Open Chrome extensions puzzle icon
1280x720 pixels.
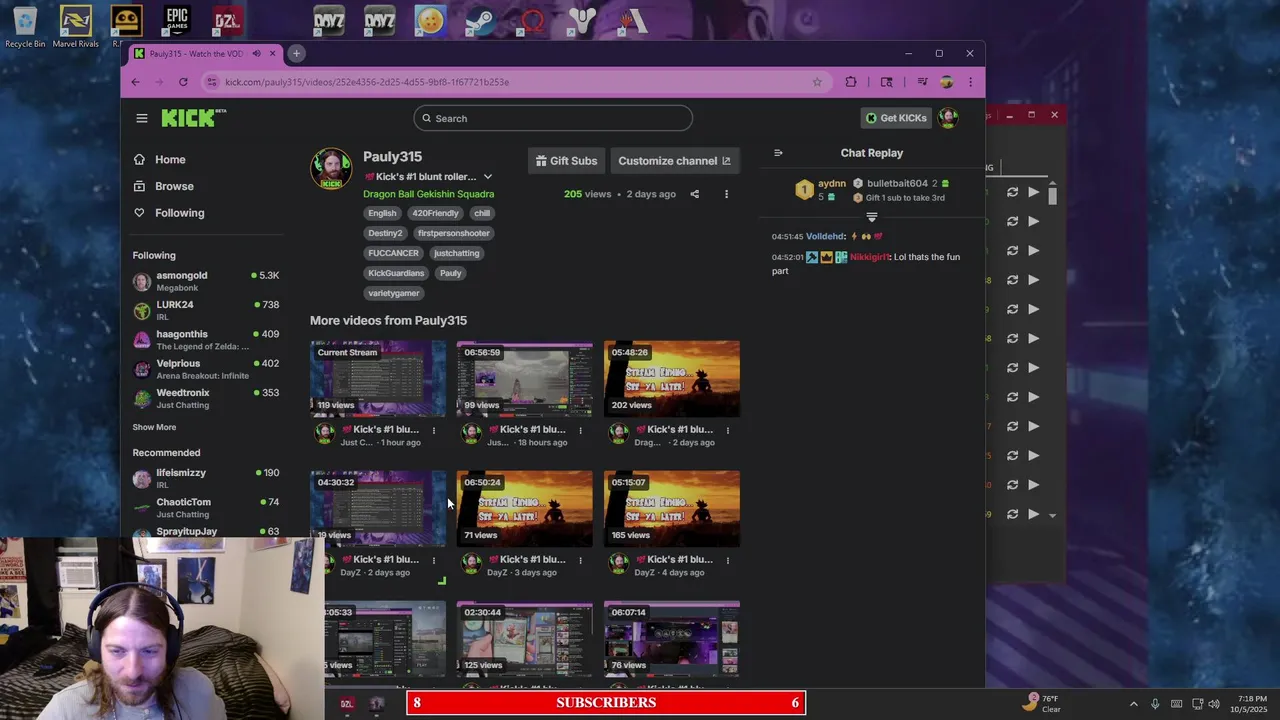[851, 82]
